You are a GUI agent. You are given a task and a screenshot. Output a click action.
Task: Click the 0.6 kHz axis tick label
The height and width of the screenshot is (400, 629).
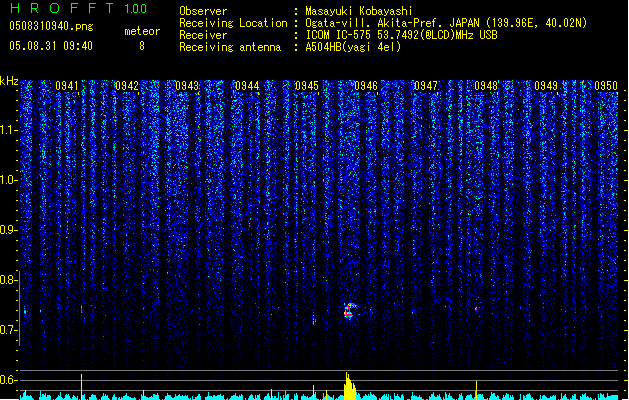(x=8, y=380)
